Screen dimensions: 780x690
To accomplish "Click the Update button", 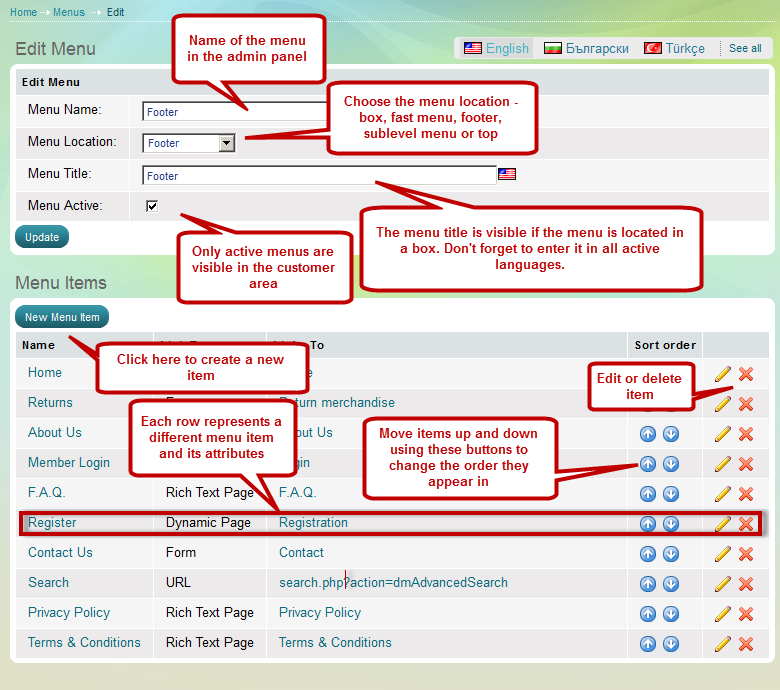I will point(42,237).
